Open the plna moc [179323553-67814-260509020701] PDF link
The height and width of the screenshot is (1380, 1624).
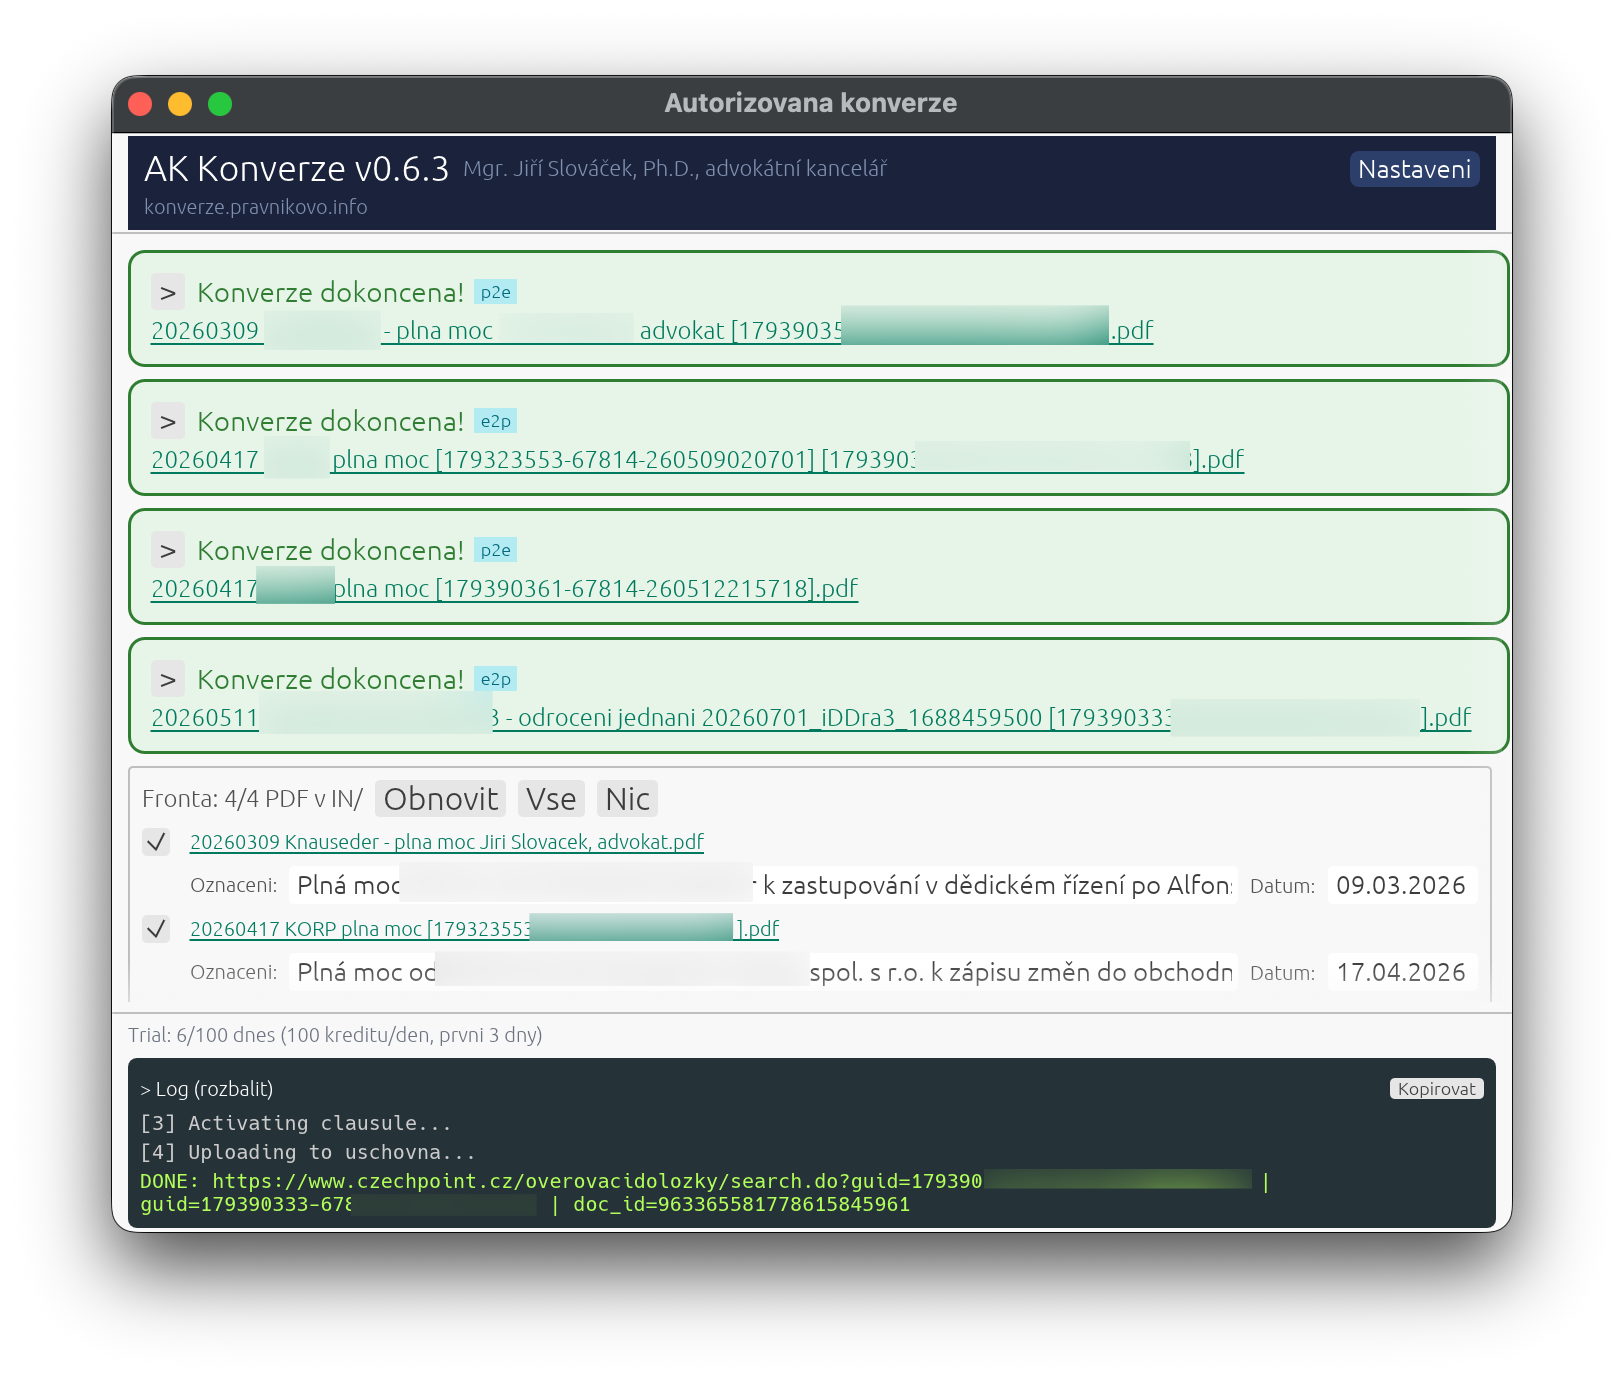pyautogui.click(x=697, y=460)
